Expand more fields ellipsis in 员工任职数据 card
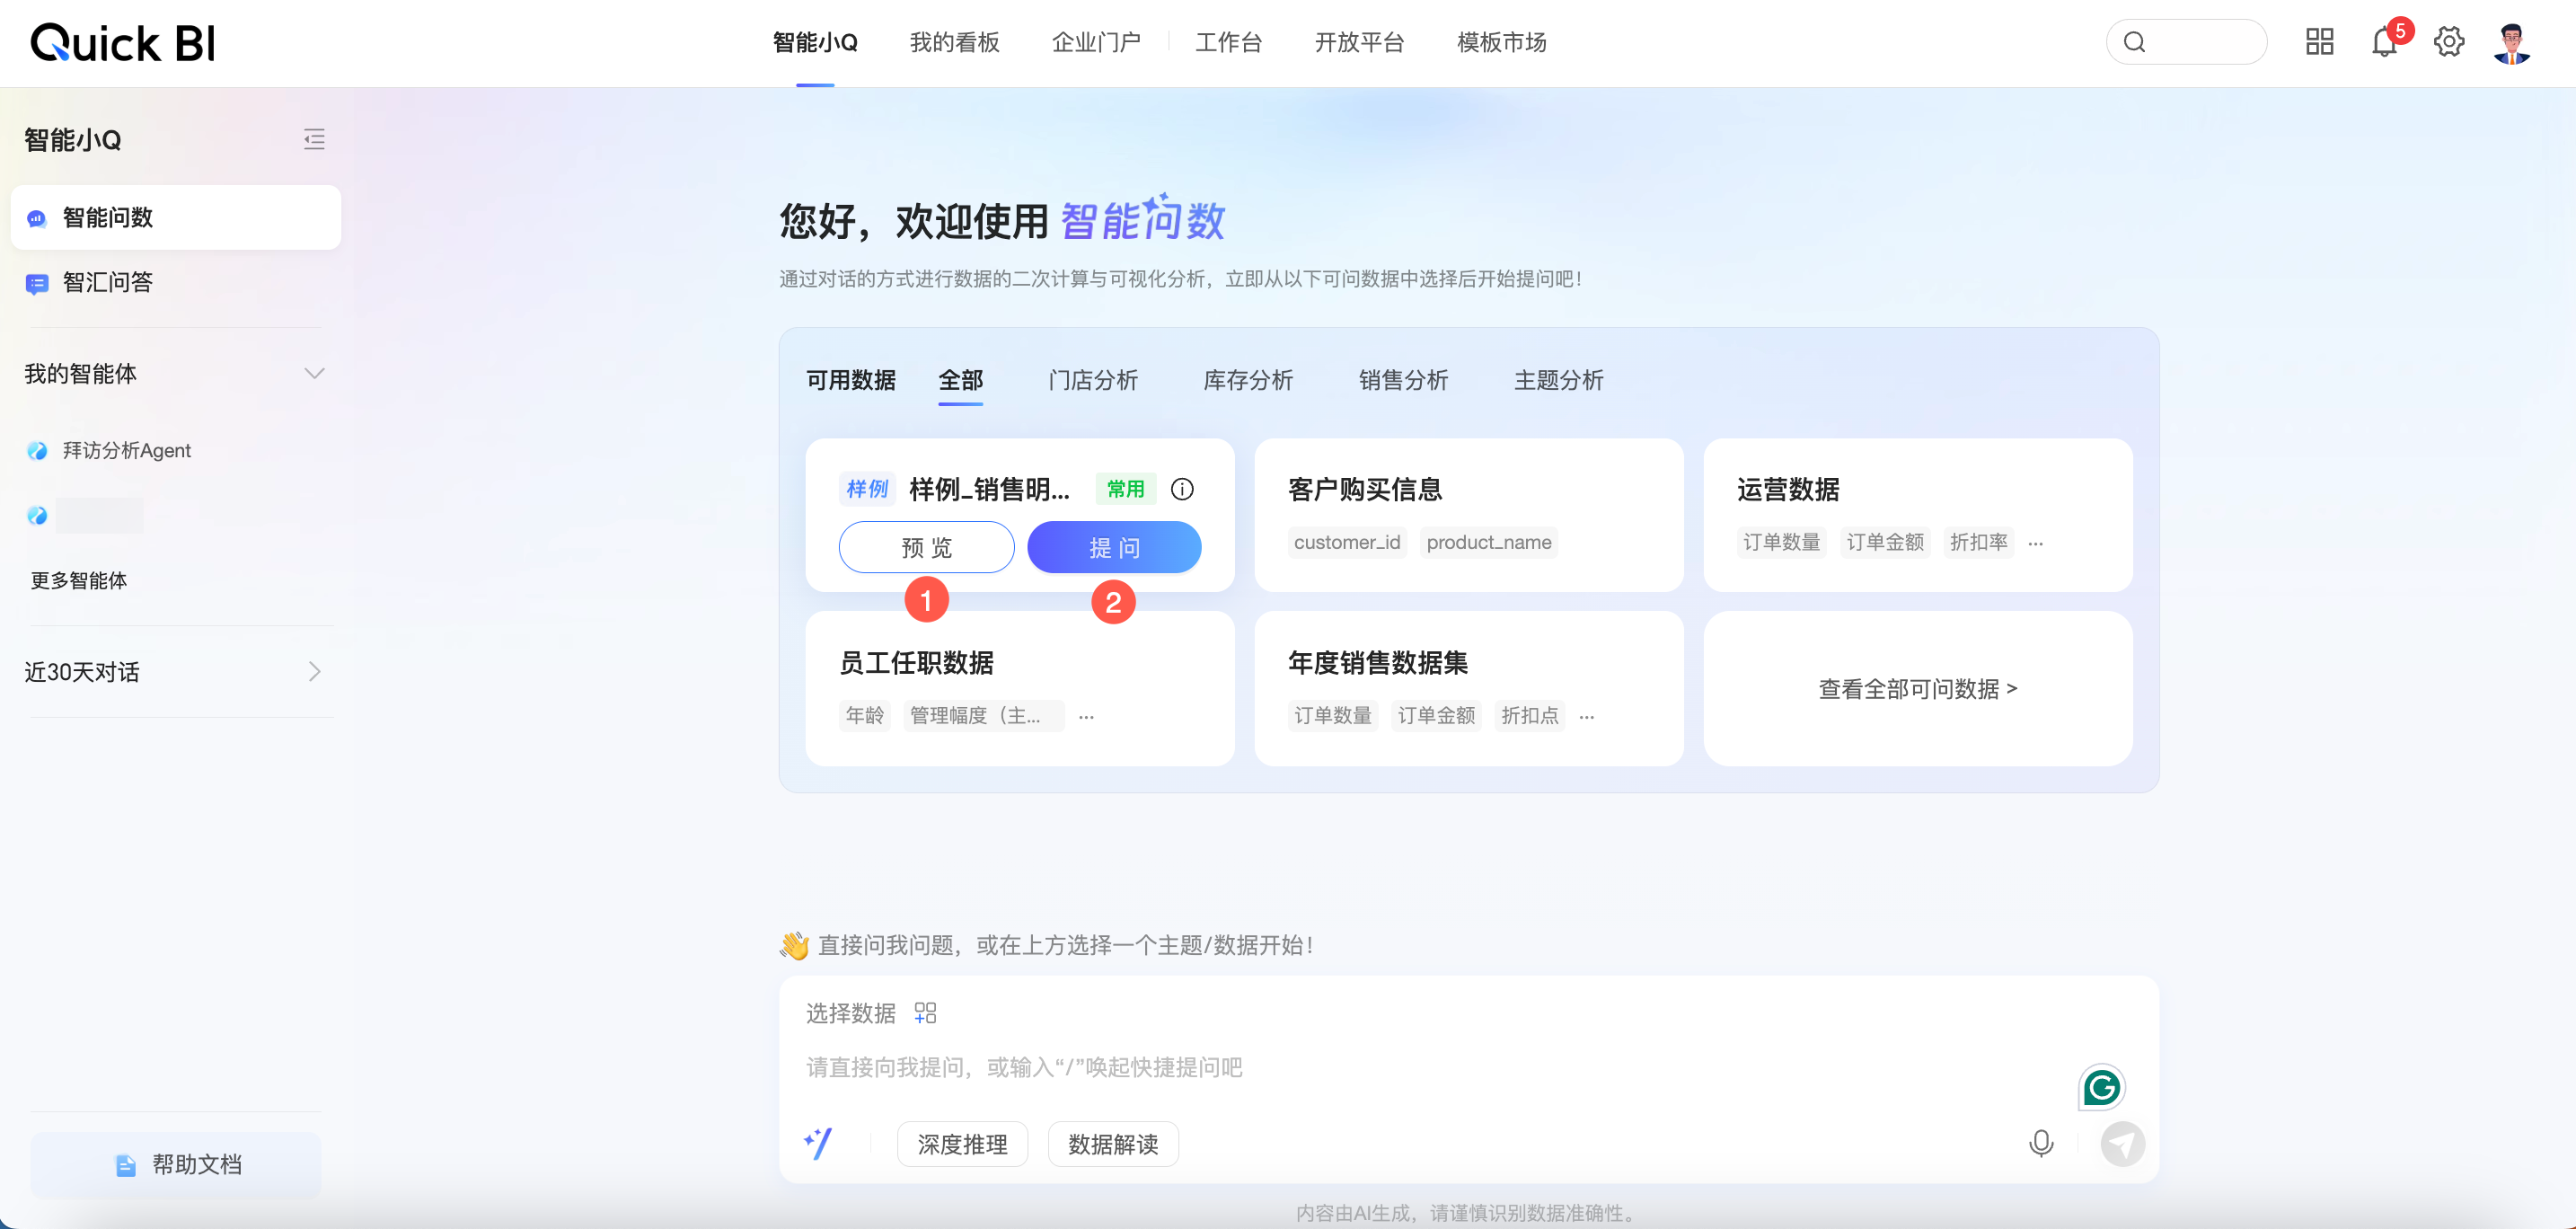The image size is (2576, 1229). [1086, 716]
